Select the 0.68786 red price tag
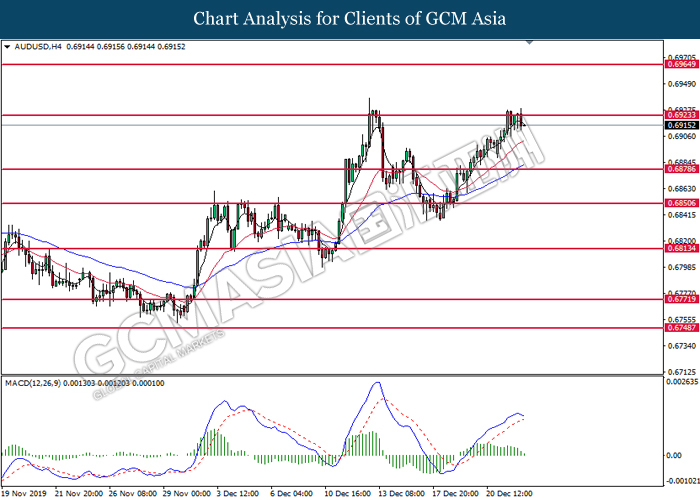 pyautogui.click(x=681, y=169)
